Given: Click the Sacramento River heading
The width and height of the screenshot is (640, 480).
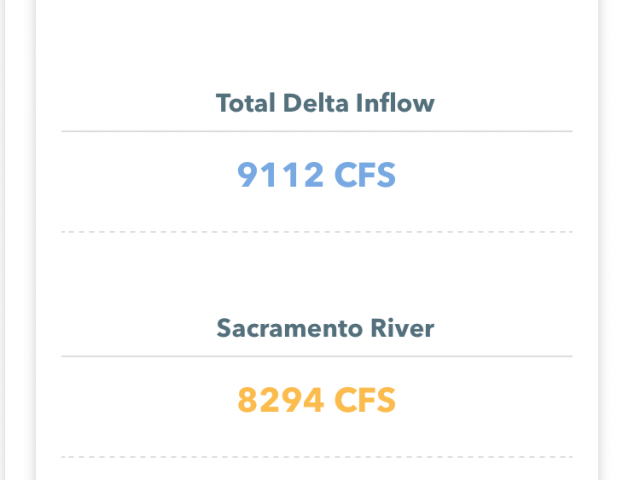Looking at the screenshot, I should tap(325, 328).
